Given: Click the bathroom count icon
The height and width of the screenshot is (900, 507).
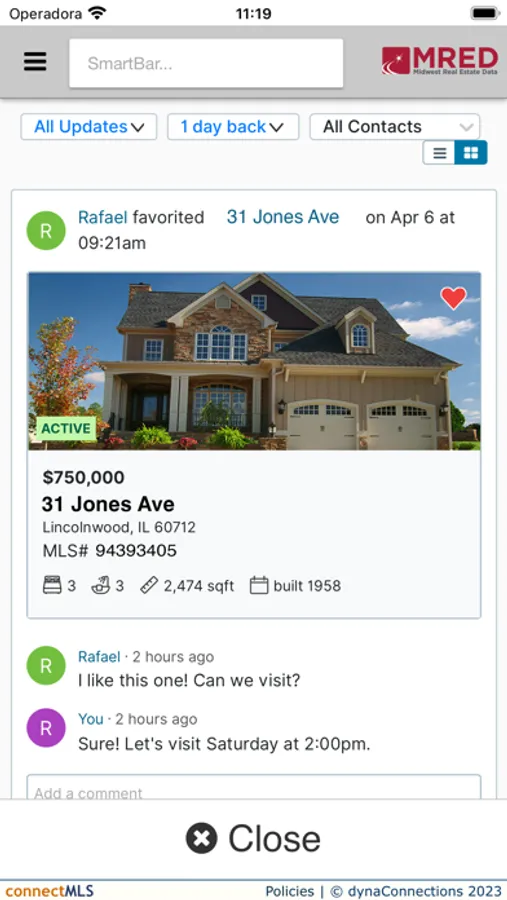Looking at the screenshot, I should pos(101,586).
